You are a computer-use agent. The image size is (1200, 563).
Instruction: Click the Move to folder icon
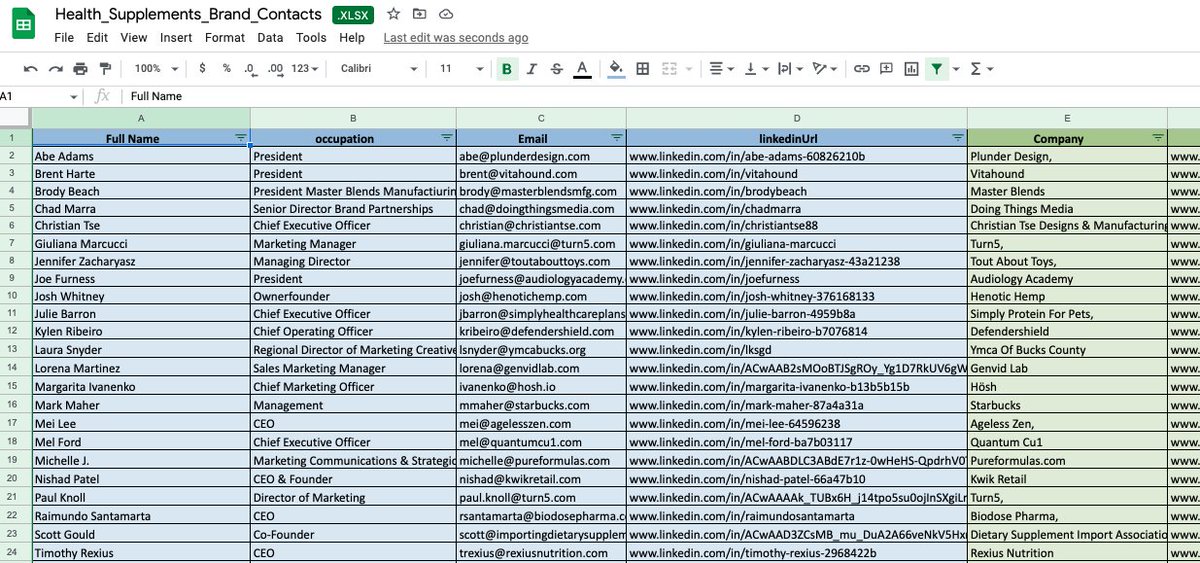point(419,14)
